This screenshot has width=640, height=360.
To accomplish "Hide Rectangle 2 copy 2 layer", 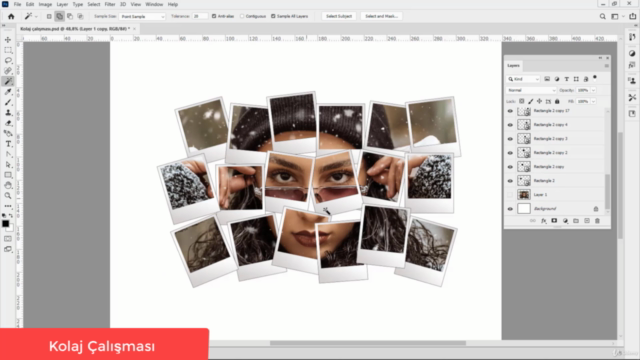I will [x=510, y=153].
